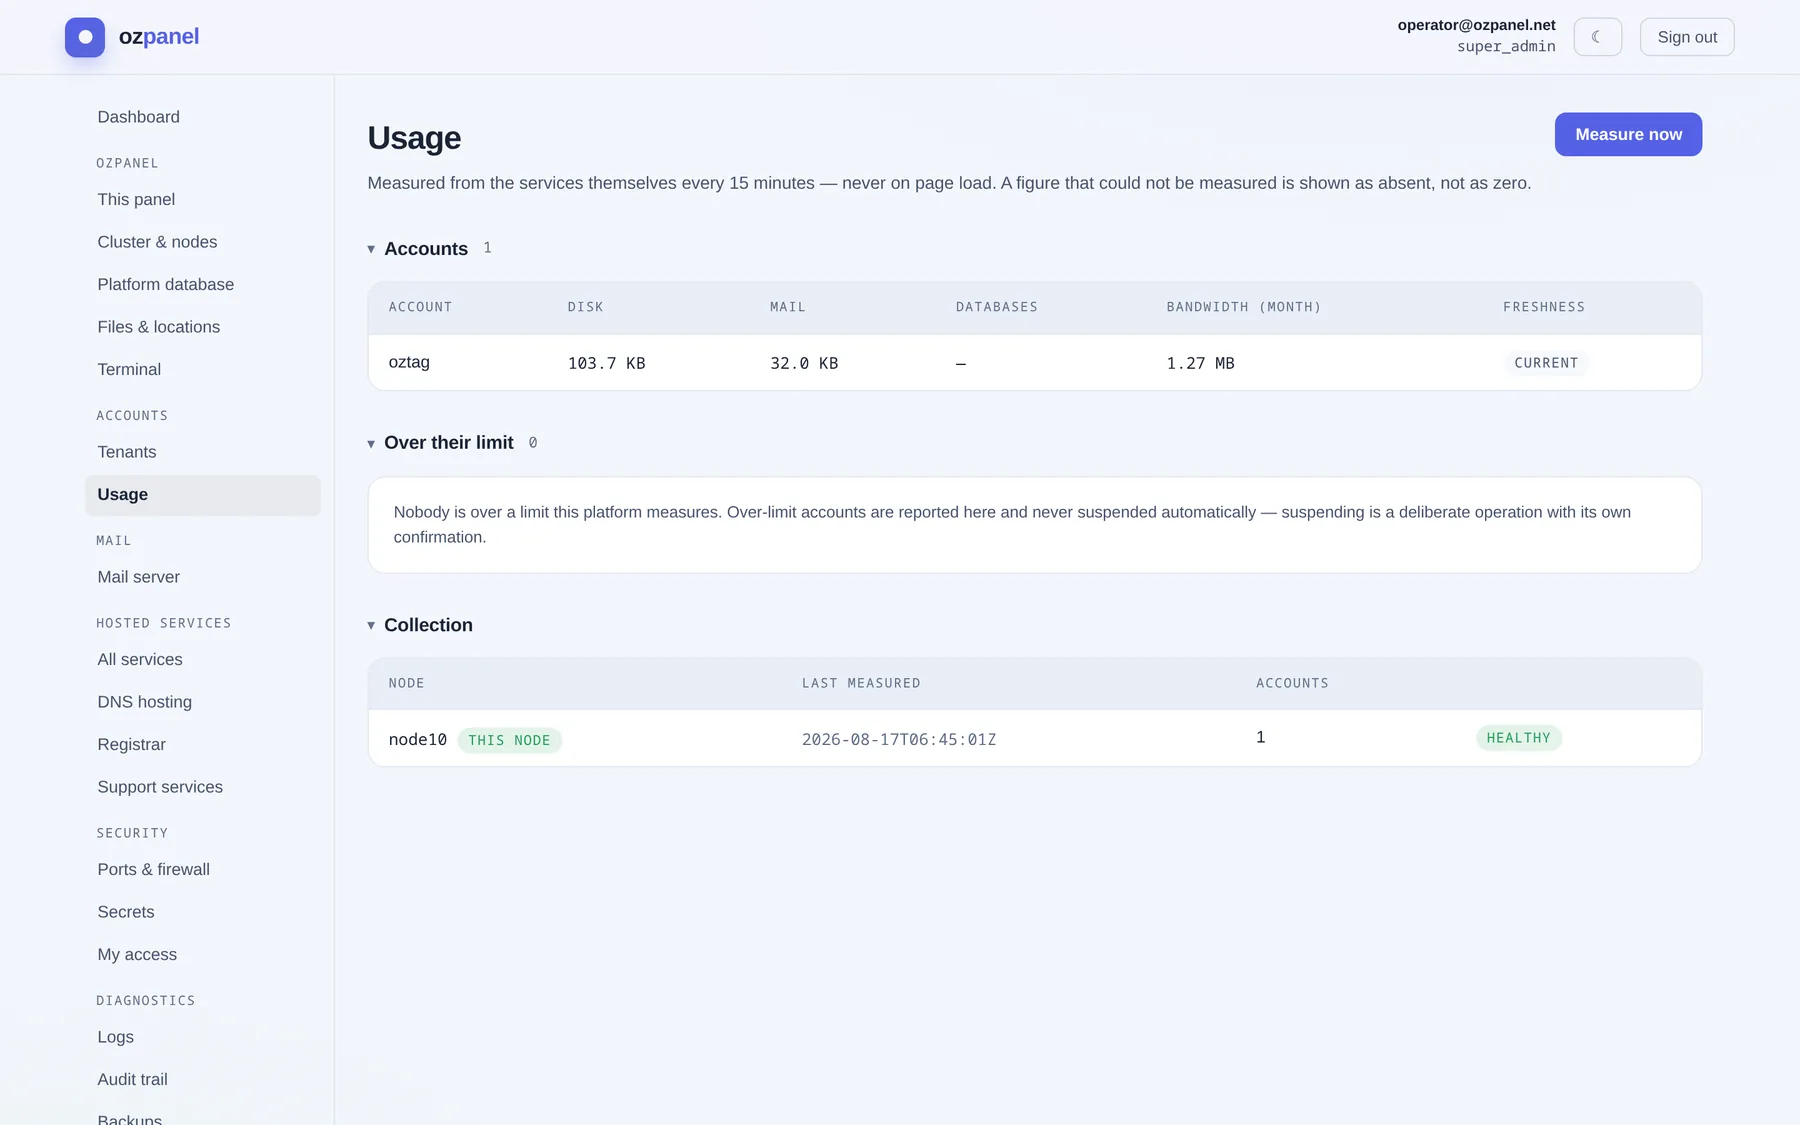Click the 103.7 KB disk value
This screenshot has height=1125, width=1800.
pyautogui.click(x=607, y=363)
